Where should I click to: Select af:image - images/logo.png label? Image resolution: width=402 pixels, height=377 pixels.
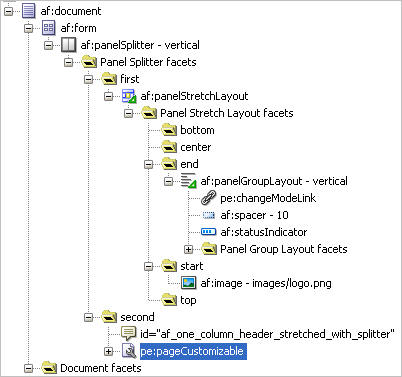click(x=266, y=283)
